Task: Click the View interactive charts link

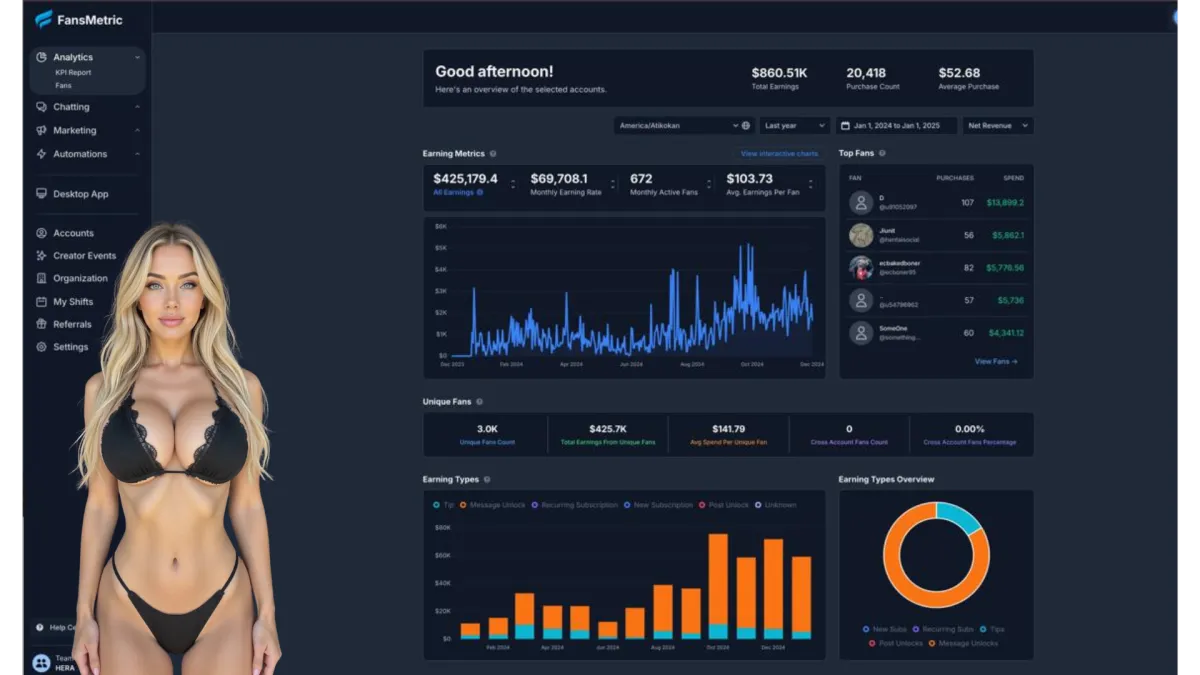Action: pyautogui.click(x=779, y=154)
